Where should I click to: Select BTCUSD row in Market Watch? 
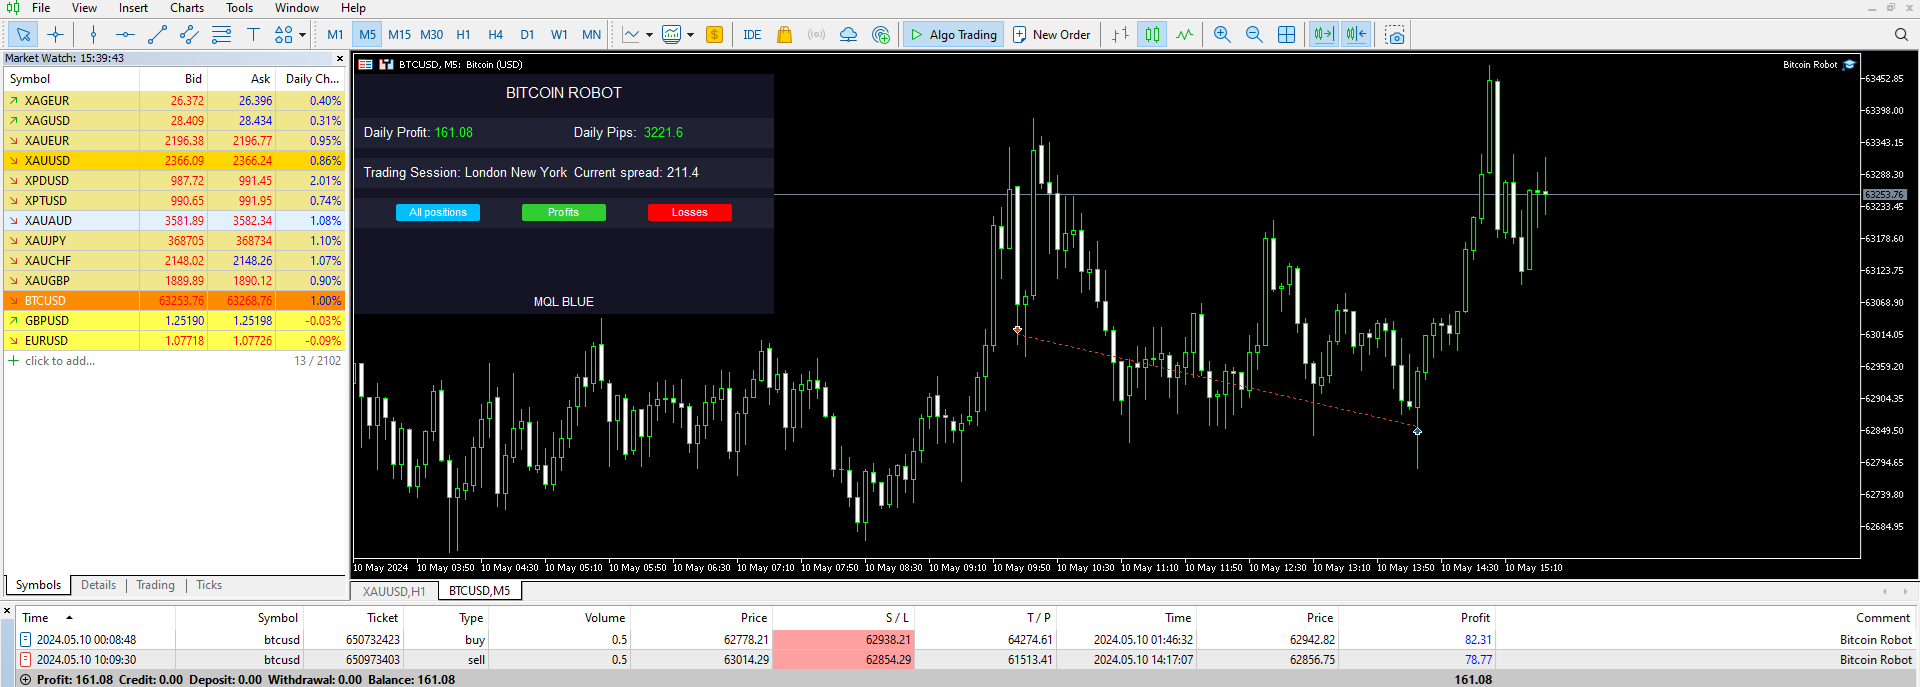pyautogui.click(x=175, y=301)
